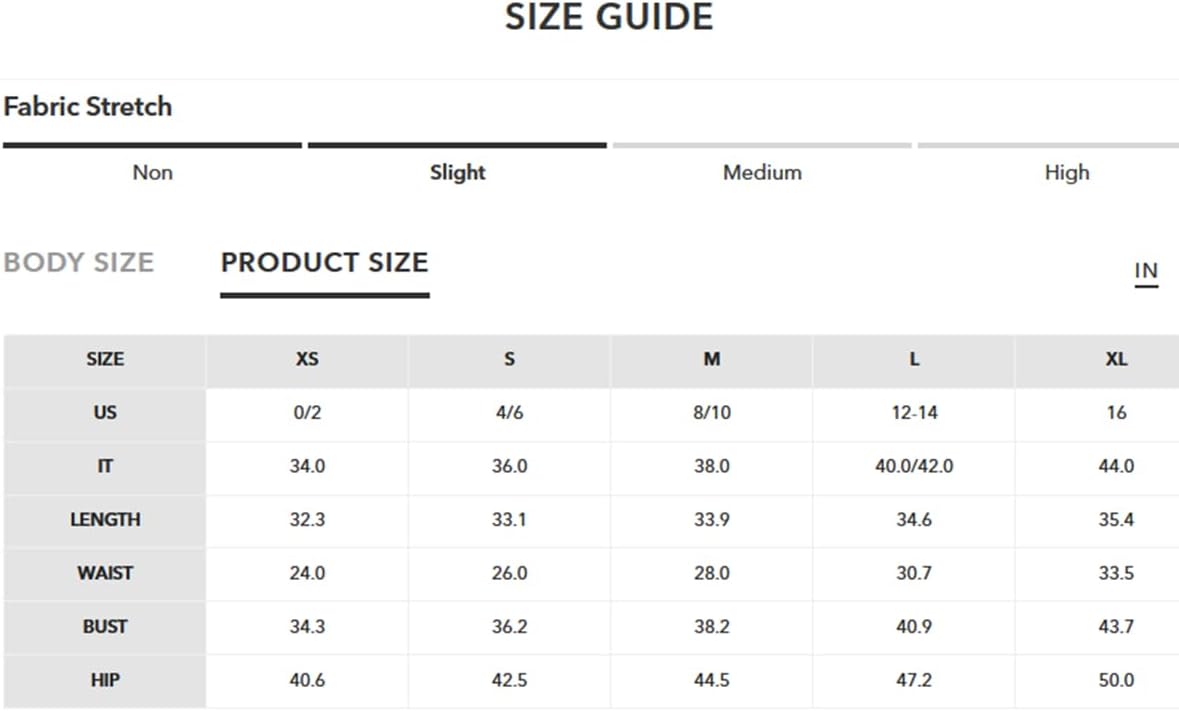Select the XS size column header
The image size is (1179, 711).
click(307, 359)
